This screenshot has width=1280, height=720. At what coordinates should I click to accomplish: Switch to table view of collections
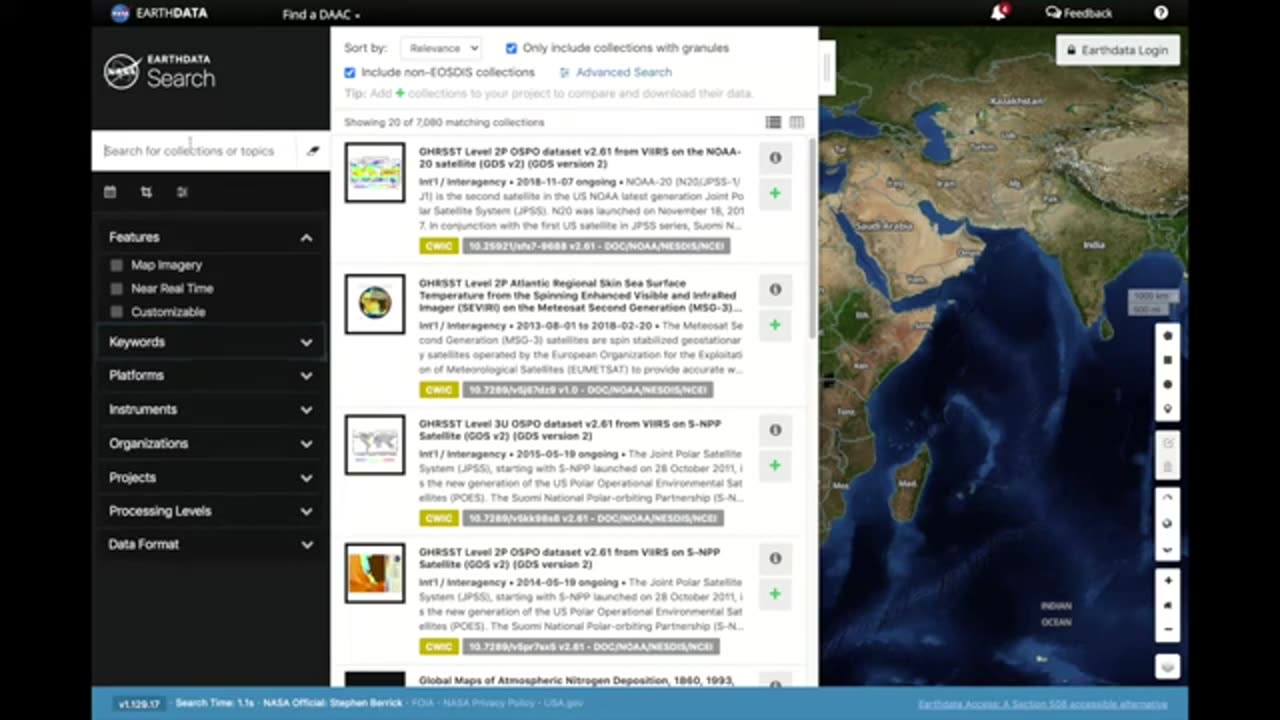(x=796, y=122)
